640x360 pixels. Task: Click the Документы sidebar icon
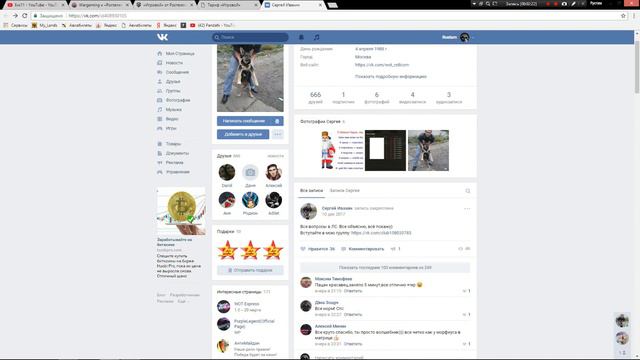click(x=160, y=153)
